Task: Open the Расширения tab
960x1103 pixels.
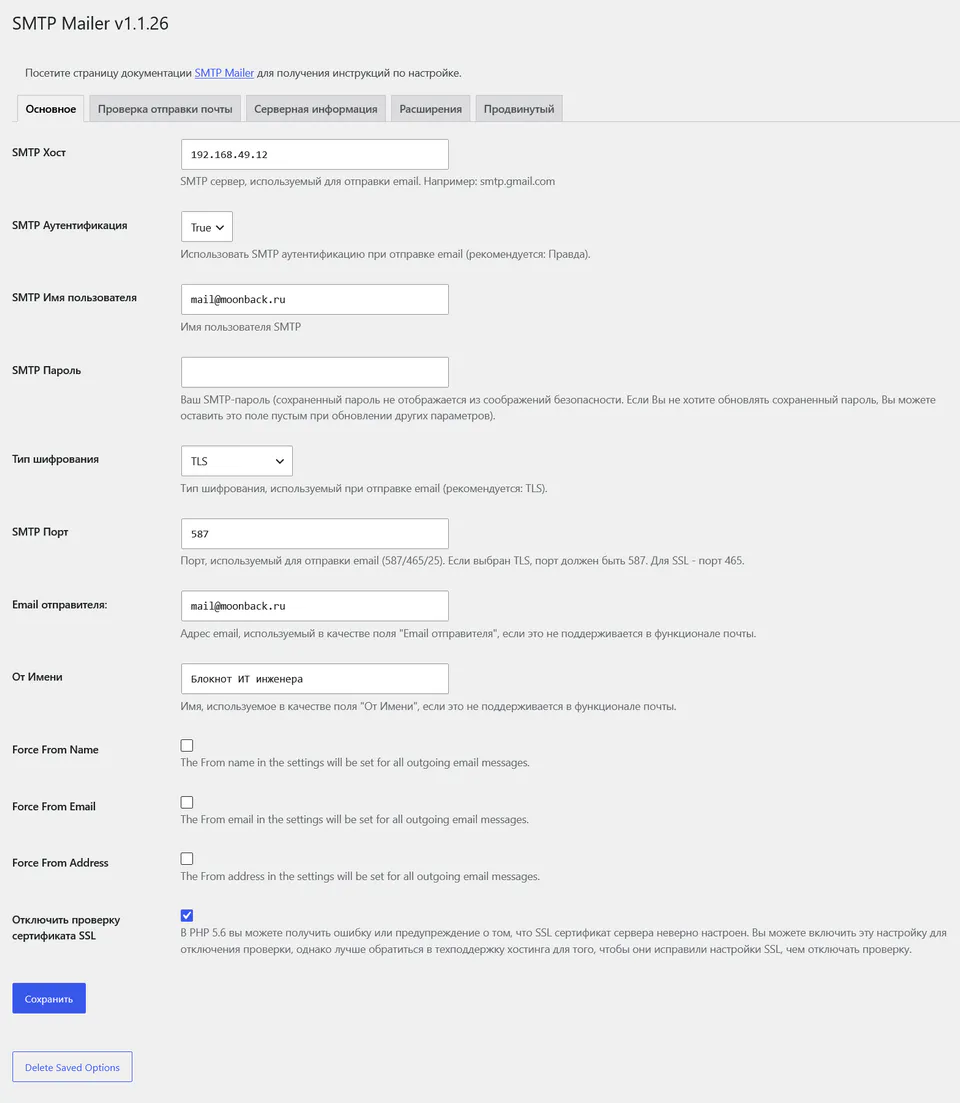Action: (430, 108)
